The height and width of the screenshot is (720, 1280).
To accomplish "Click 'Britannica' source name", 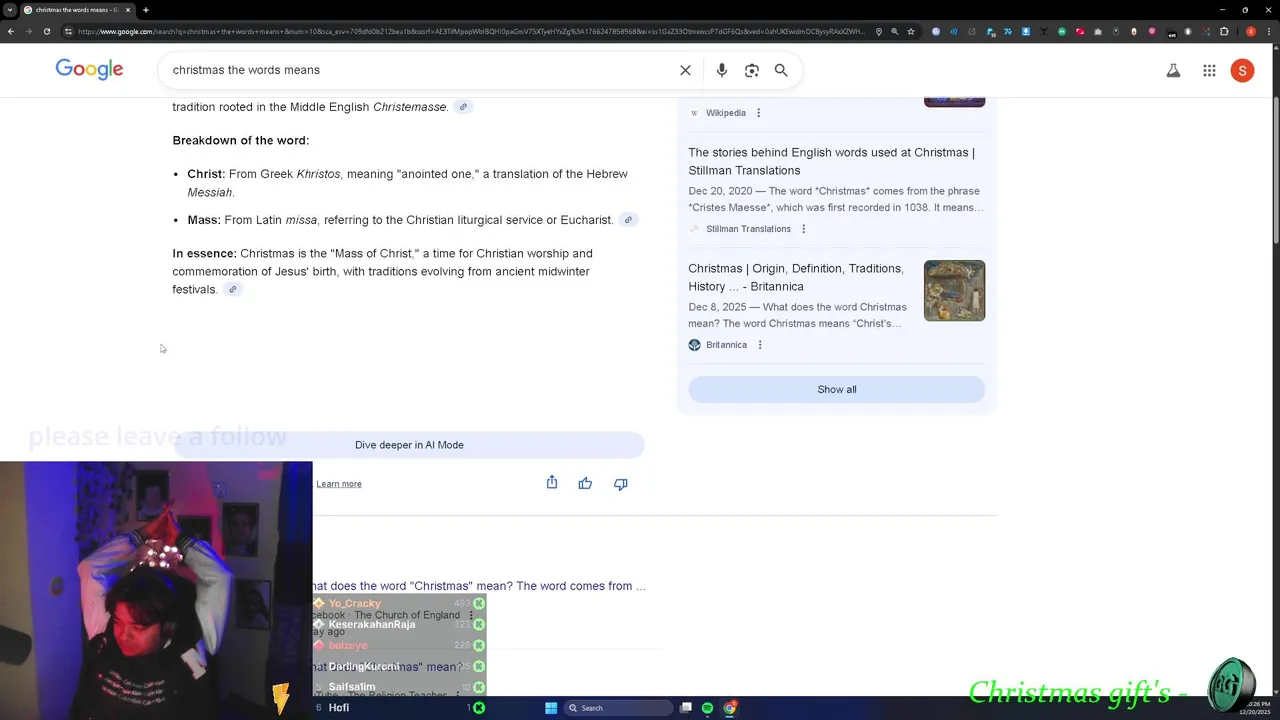I will point(726,345).
